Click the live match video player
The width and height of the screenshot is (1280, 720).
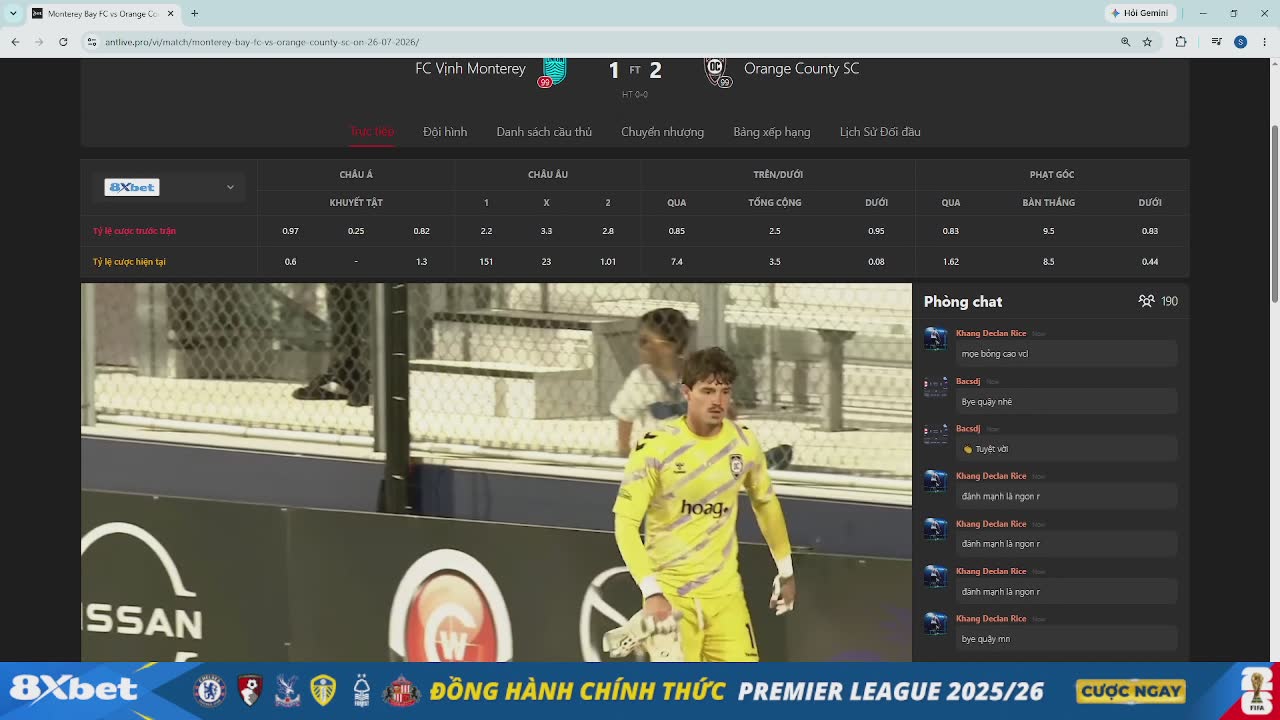pos(496,472)
